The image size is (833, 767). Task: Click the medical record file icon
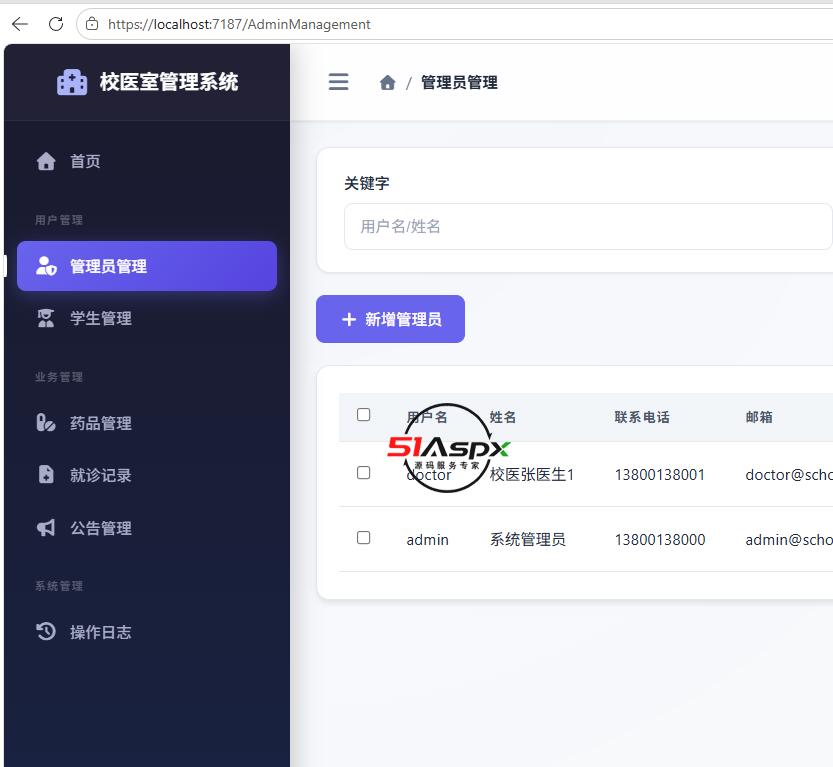[46, 474]
